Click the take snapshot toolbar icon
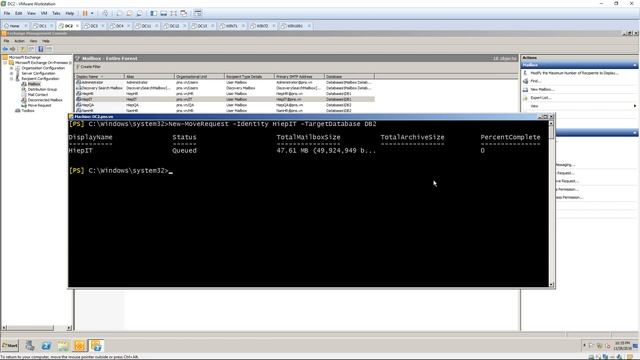The width and height of the screenshot is (640, 360). coord(119,13)
